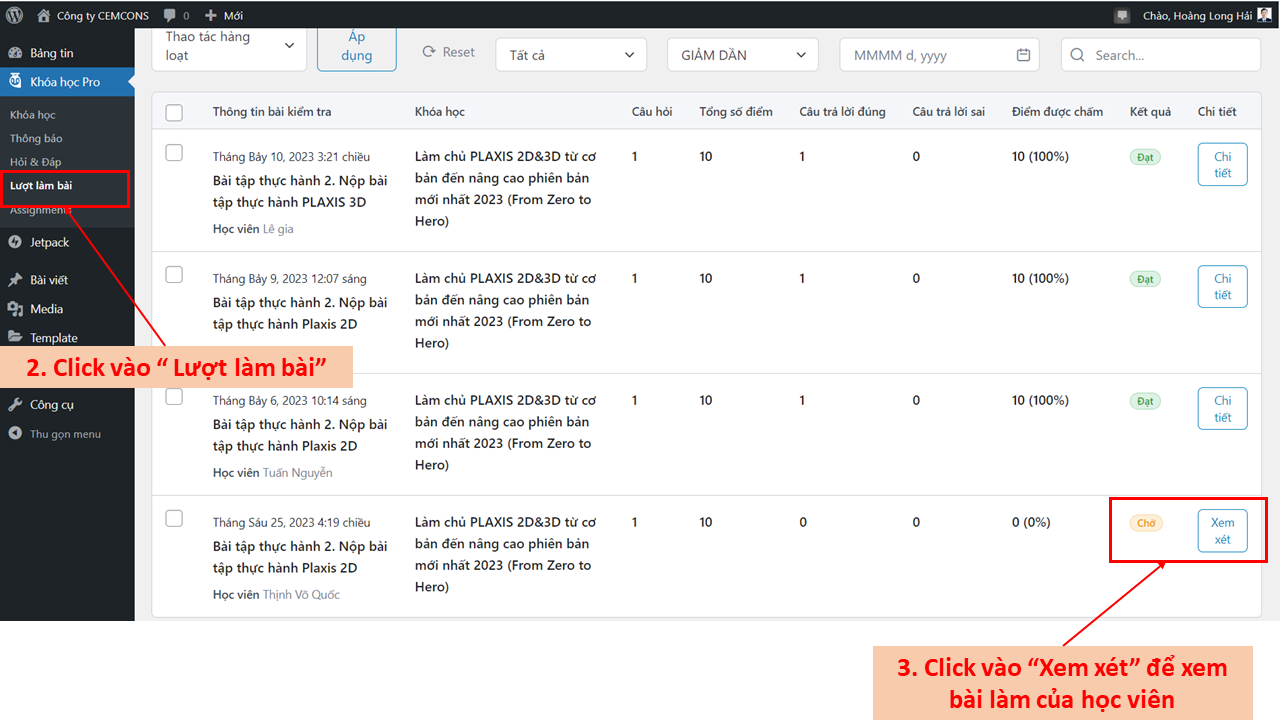
Task: Click the Thu gọn menu collapse icon
Action: (x=15, y=434)
